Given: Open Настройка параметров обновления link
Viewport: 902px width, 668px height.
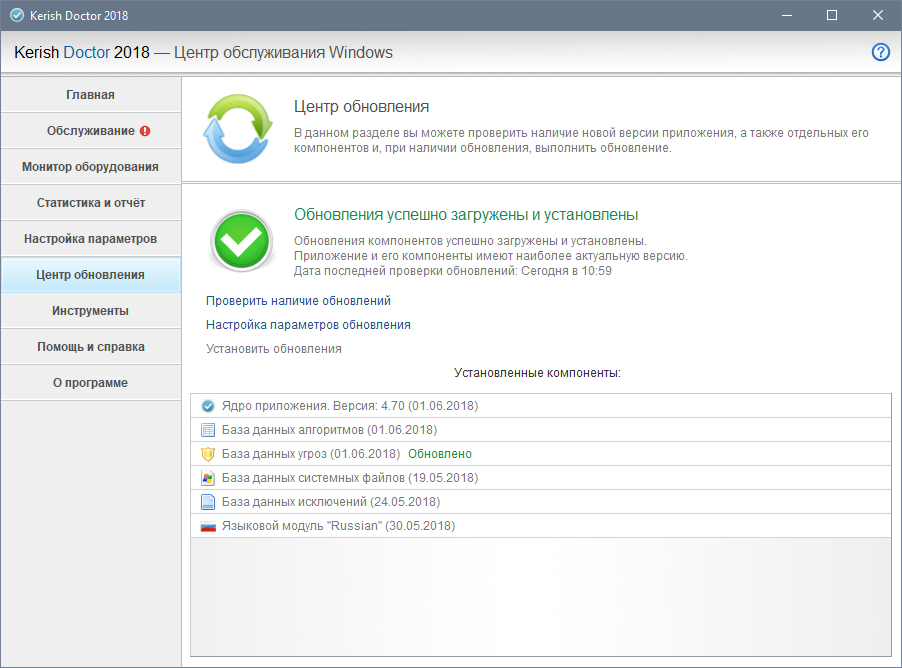Looking at the screenshot, I should tap(308, 325).
